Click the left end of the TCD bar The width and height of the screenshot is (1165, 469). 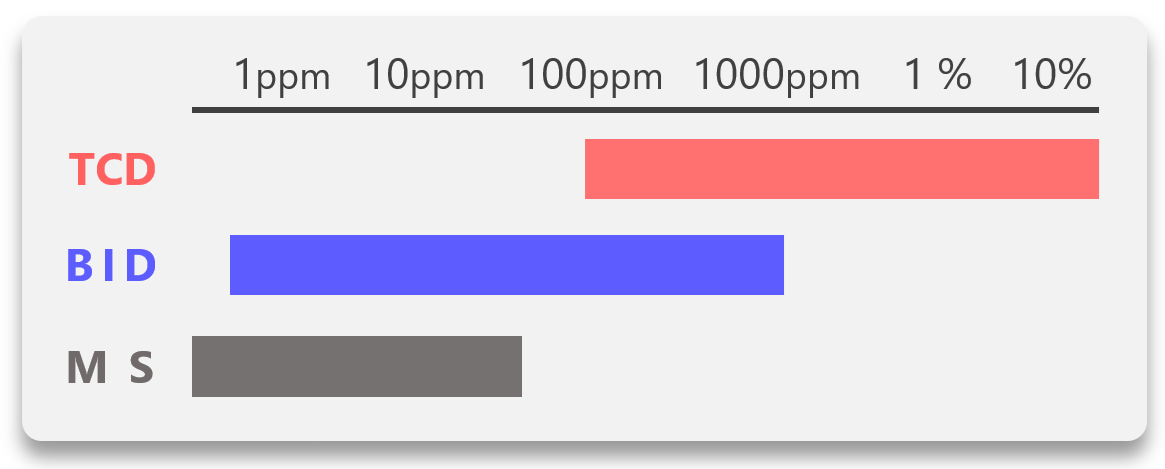tap(590, 169)
